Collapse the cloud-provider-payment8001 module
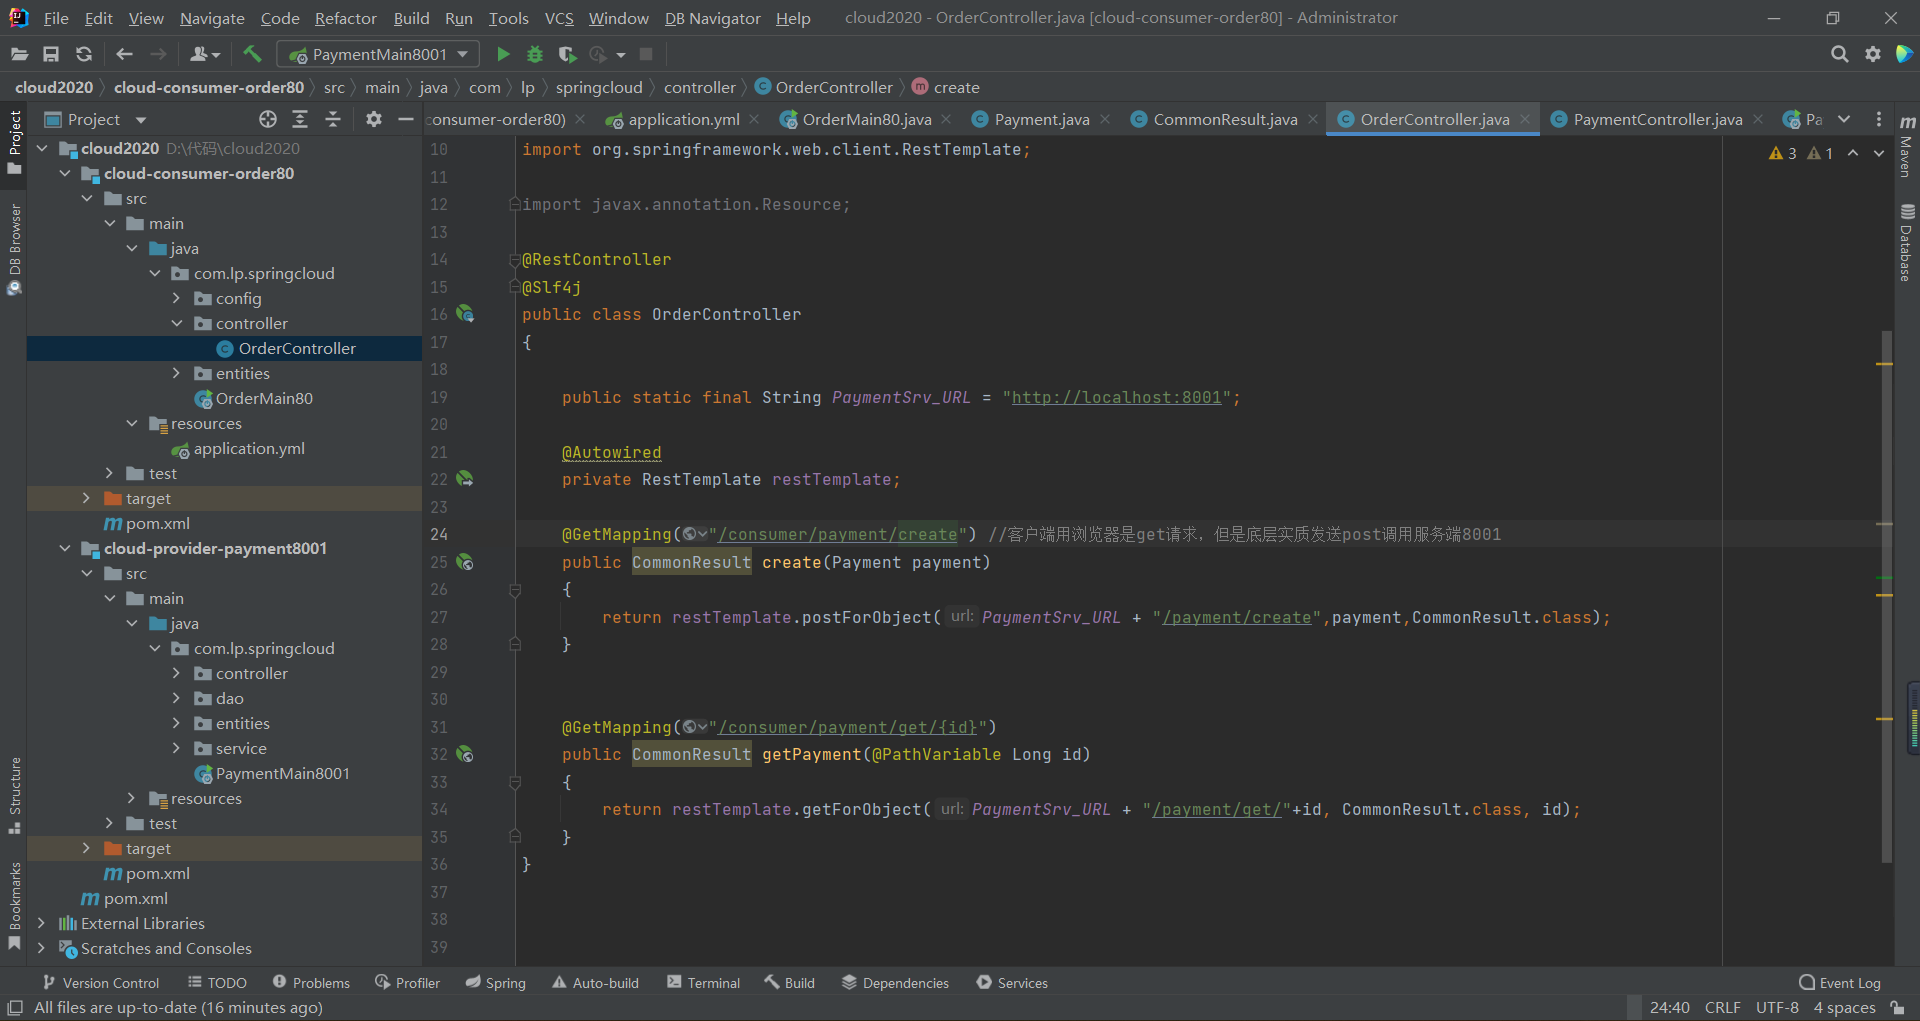This screenshot has height=1021, width=1920. click(x=65, y=548)
